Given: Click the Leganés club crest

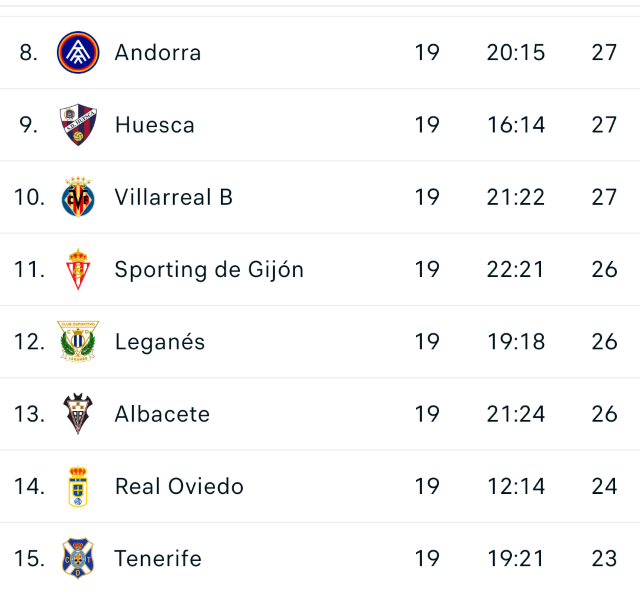Looking at the screenshot, I should coord(78,342).
